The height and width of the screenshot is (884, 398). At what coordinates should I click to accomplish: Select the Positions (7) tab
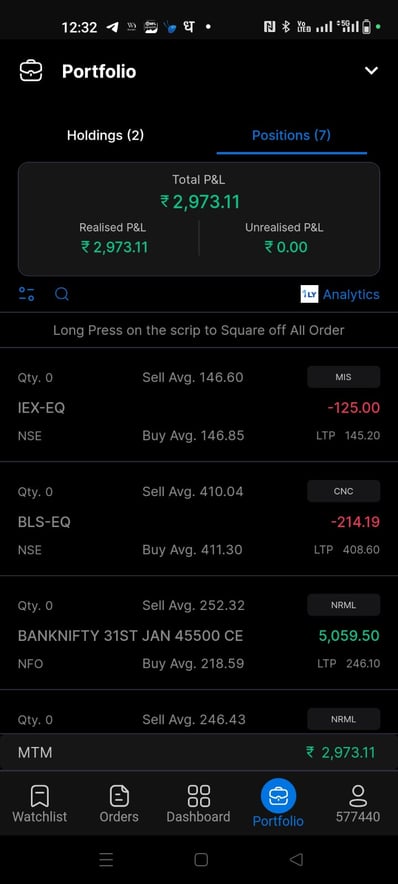(x=291, y=135)
